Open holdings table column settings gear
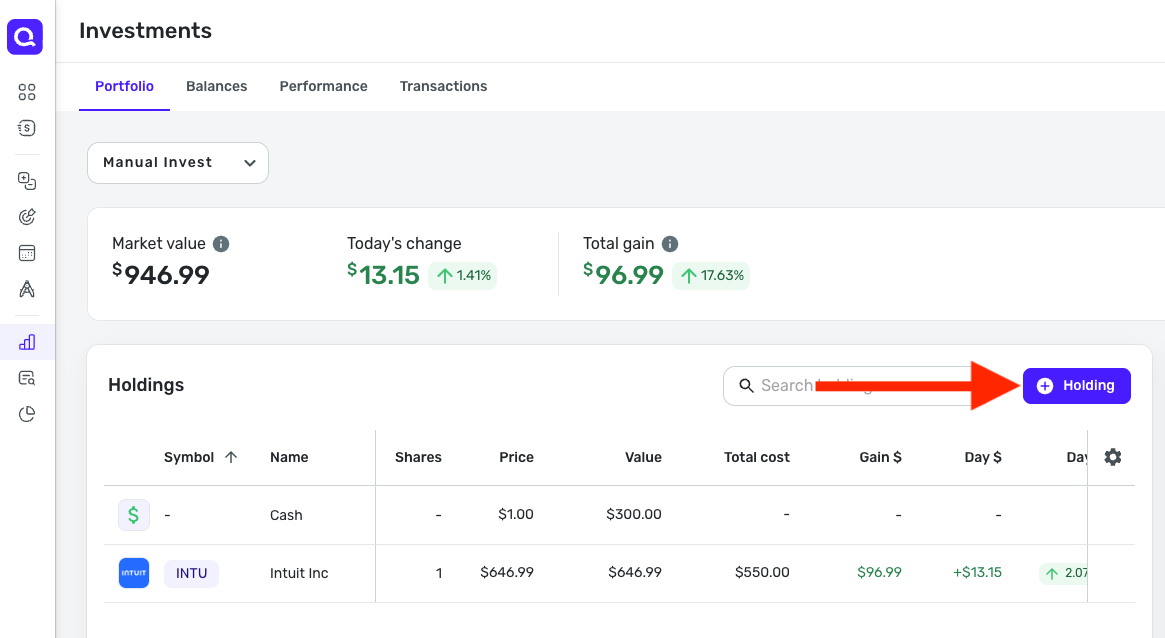Image resolution: width=1165 pixels, height=638 pixels. click(1112, 457)
